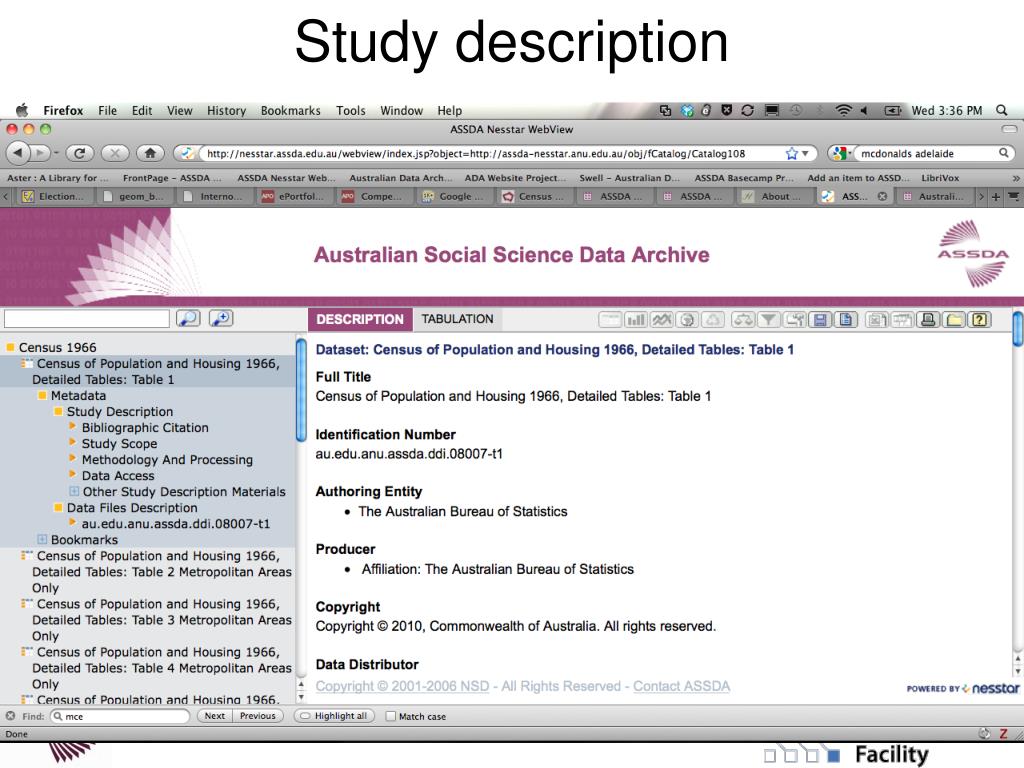Click the recycle clear toolbar icon
The height and width of the screenshot is (768, 1024).
coord(713,319)
